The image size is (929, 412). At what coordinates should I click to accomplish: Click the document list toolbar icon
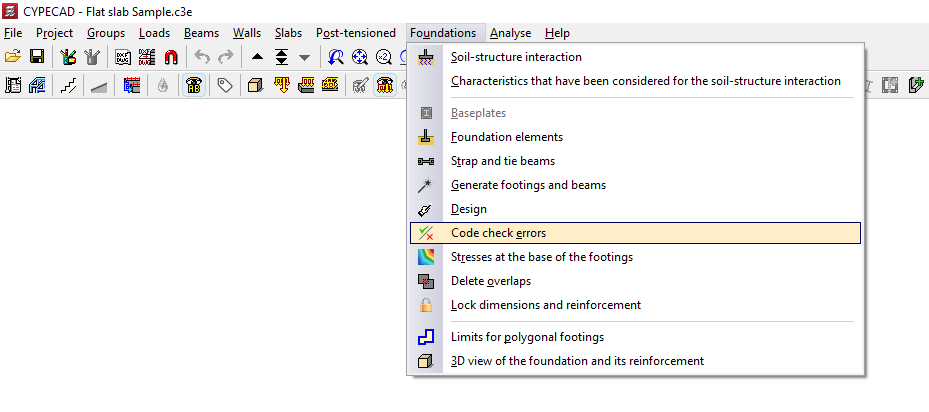tap(13, 85)
